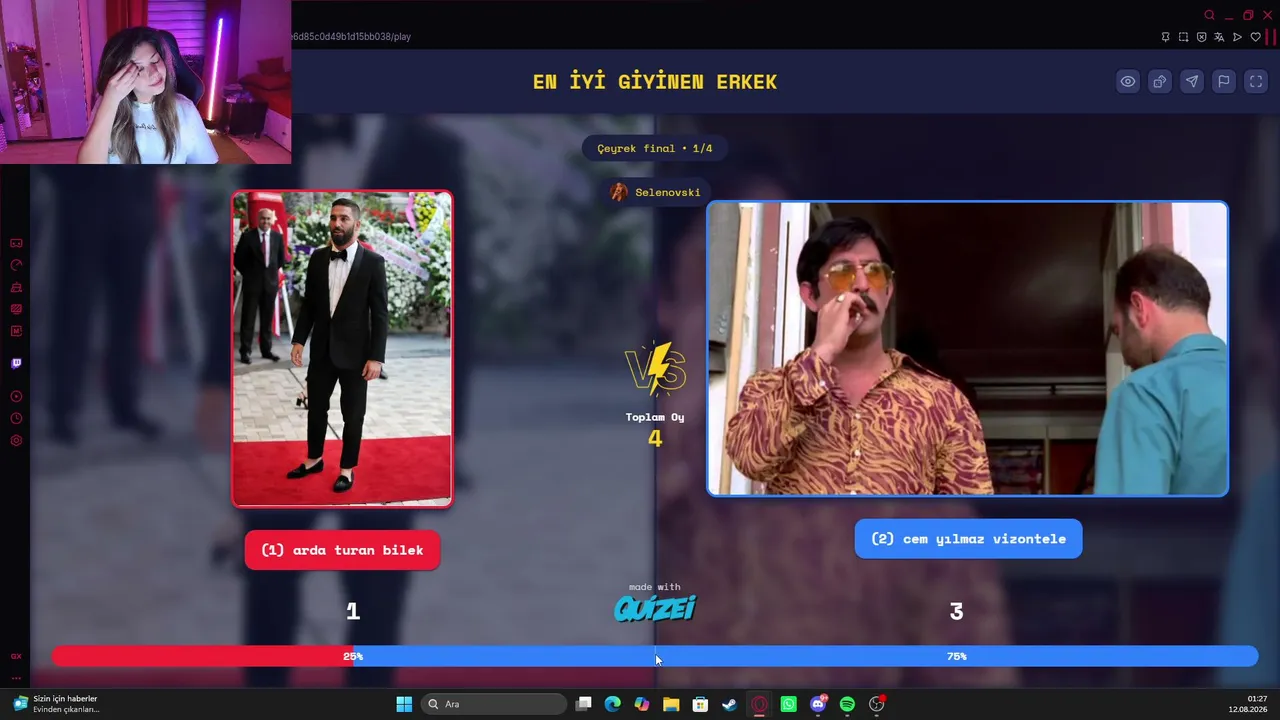Screen dimensions: 1280x720
Task: Open the Twitch icon in the Opera sidebar
Action: coord(16,364)
